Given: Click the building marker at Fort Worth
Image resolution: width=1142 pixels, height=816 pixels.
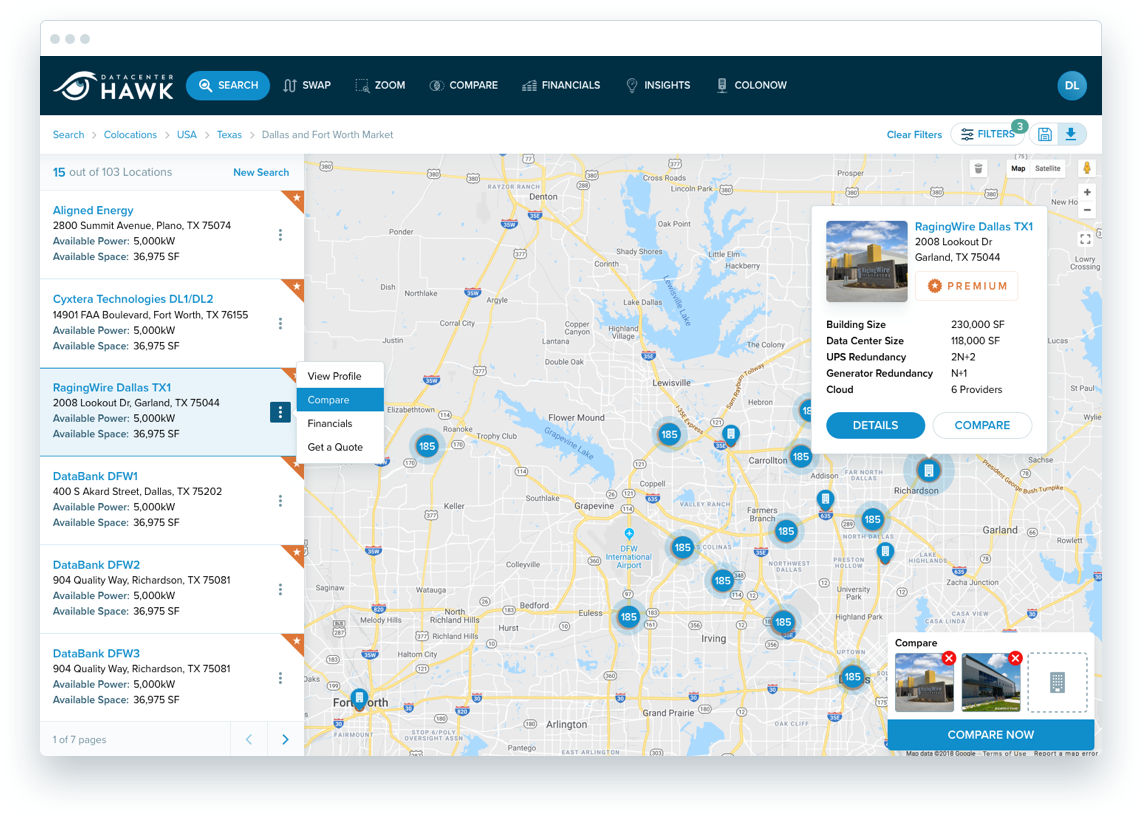Looking at the screenshot, I should [359, 698].
